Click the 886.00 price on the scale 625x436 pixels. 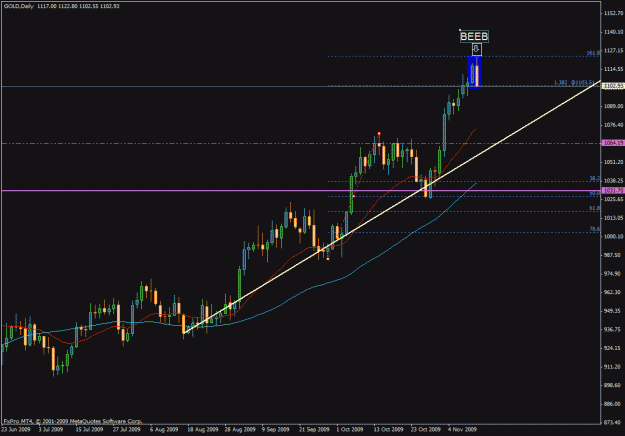click(613, 404)
